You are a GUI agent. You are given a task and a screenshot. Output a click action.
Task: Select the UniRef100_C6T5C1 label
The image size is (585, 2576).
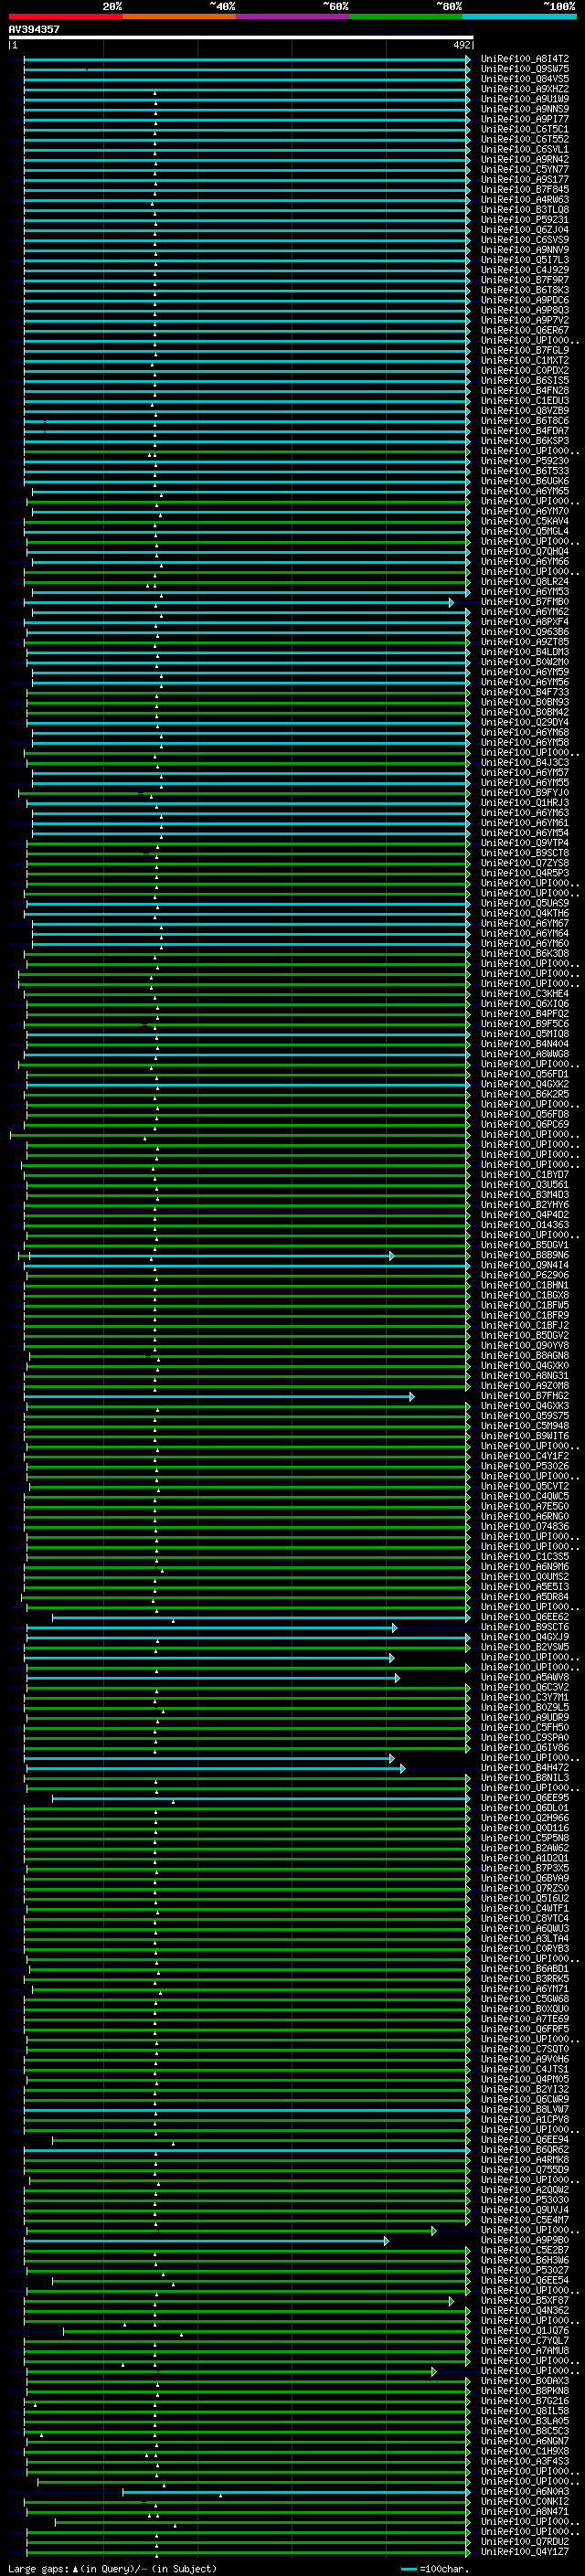click(525, 129)
